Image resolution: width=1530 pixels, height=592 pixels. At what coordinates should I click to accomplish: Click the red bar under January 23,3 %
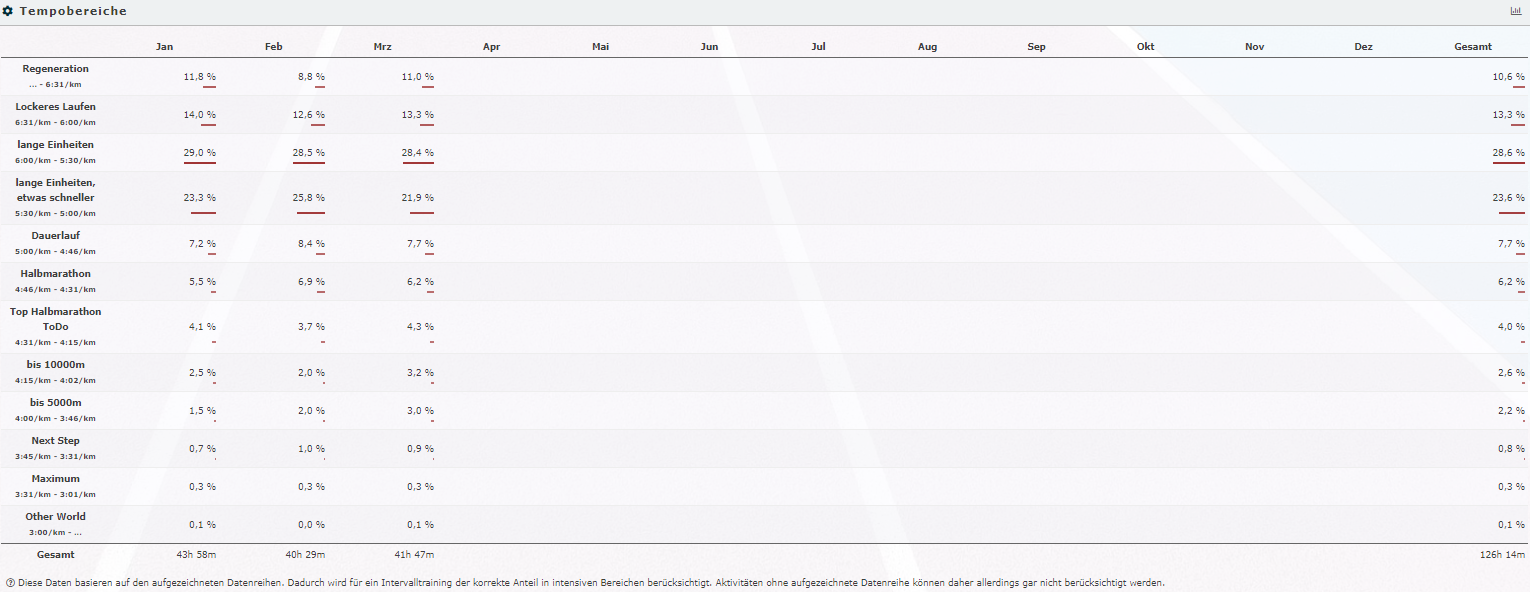point(203,213)
